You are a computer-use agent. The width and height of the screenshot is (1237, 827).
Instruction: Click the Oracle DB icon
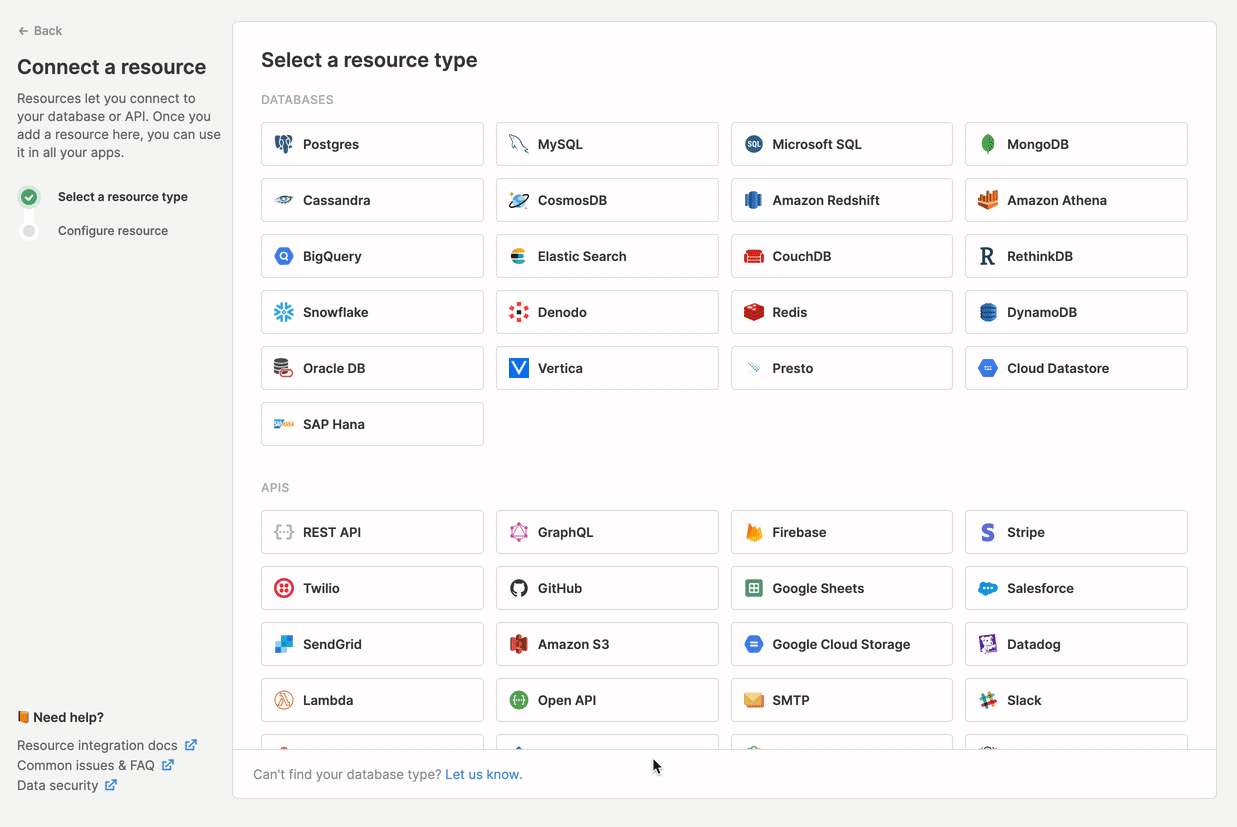pos(284,368)
